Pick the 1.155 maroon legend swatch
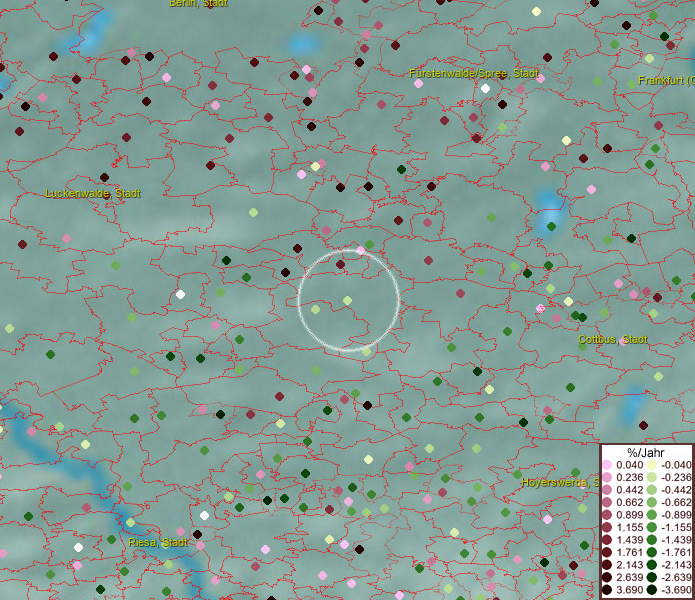Screen dimensions: 695x600 (x=607, y=527)
